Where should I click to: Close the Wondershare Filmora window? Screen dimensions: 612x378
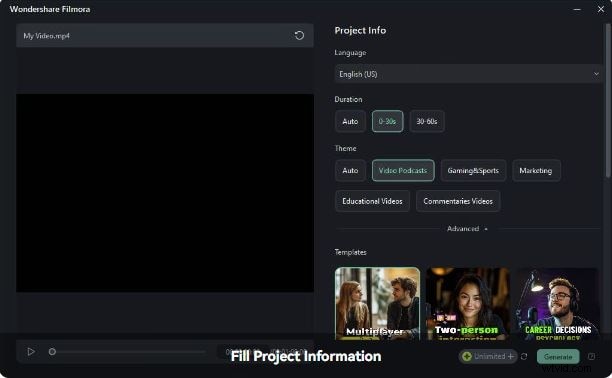tap(601, 9)
